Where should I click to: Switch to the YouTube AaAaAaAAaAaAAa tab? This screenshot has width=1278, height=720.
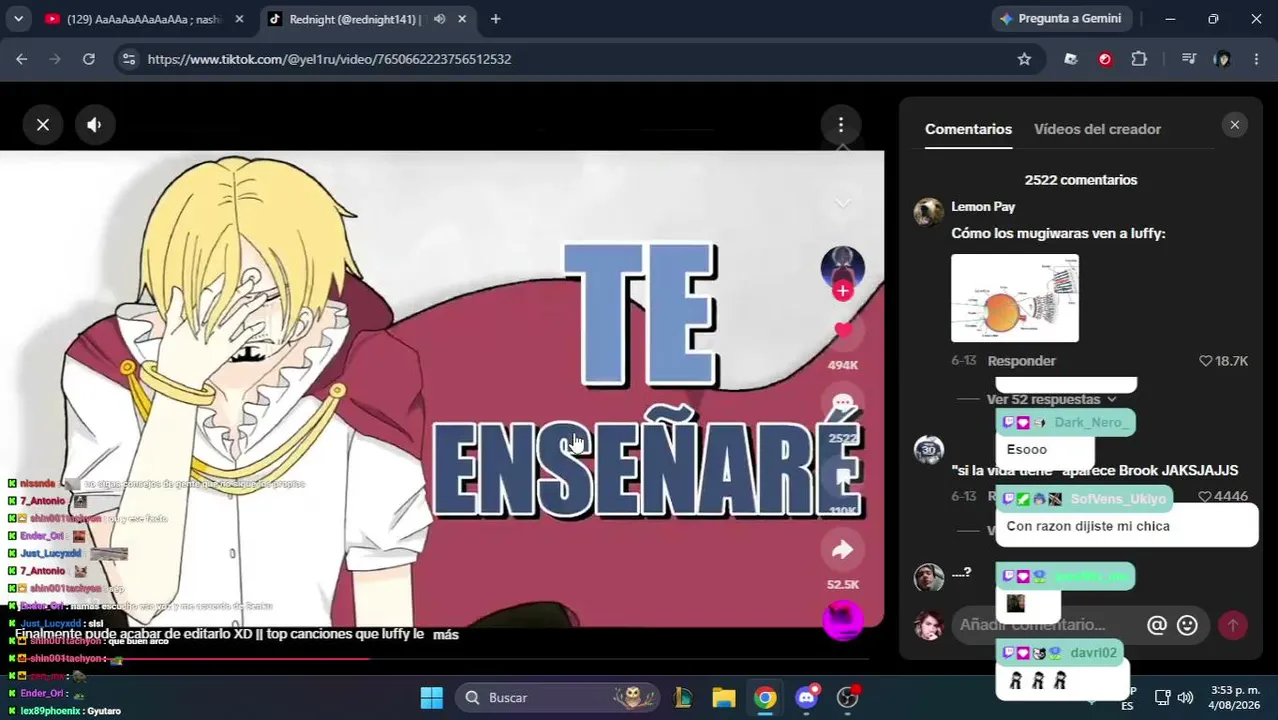point(142,19)
